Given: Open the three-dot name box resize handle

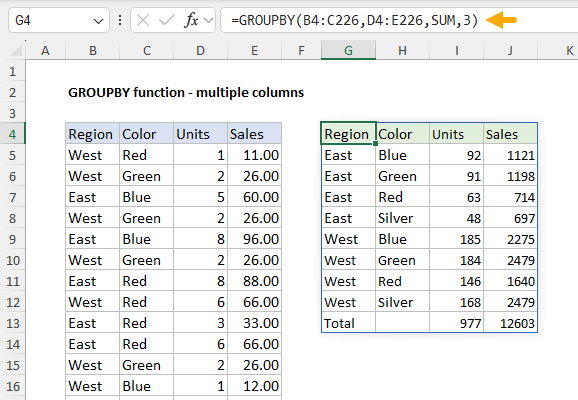Looking at the screenshot, I should point(120,20).
